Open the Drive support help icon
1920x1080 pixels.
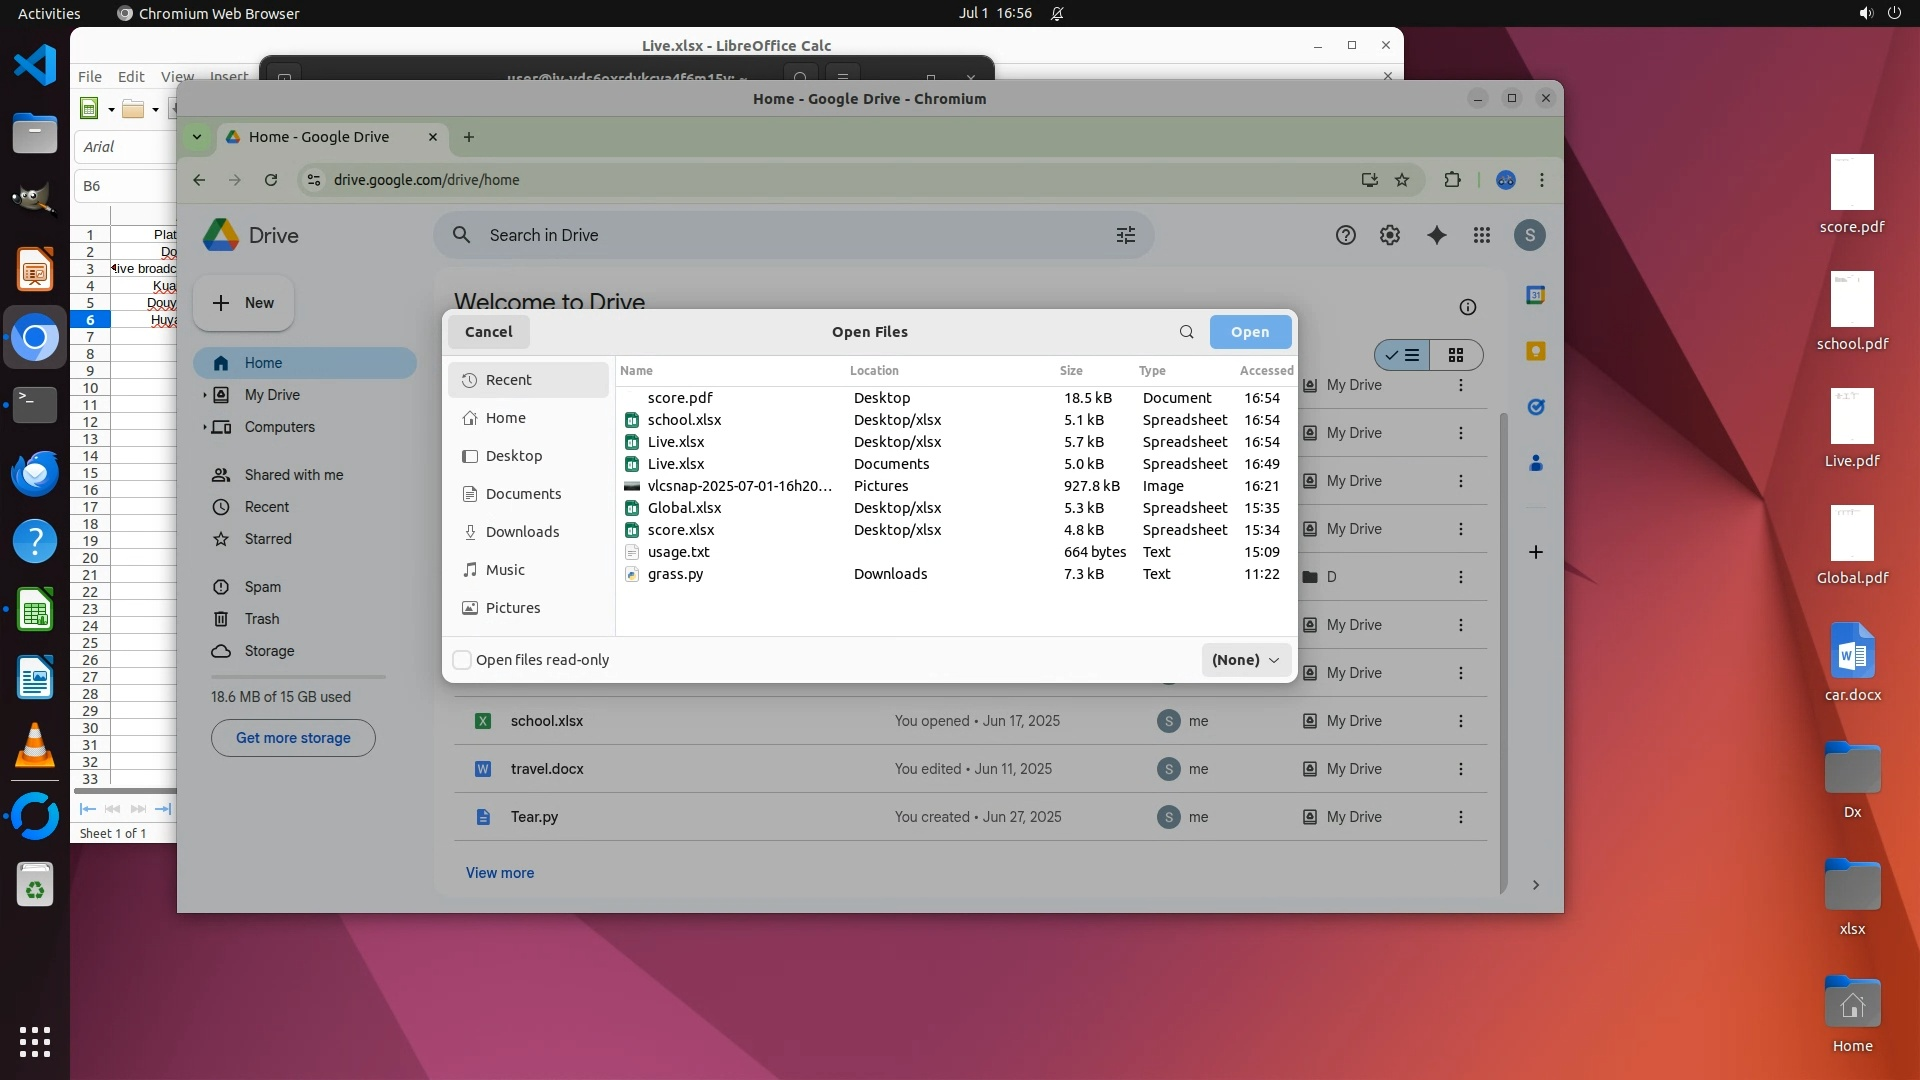click(x=1345, y=235)
